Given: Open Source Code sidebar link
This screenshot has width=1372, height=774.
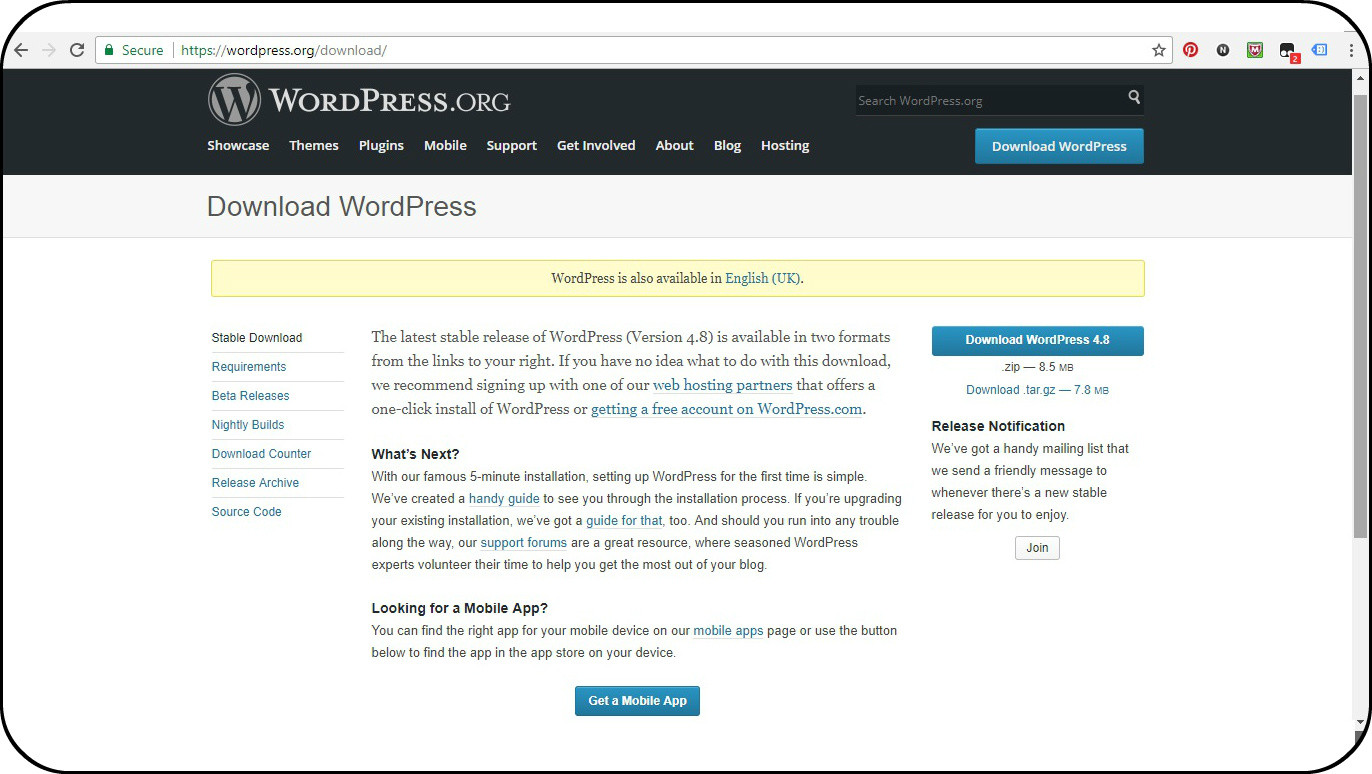Looking at the screenshot, I should click(x=246, y=512).
